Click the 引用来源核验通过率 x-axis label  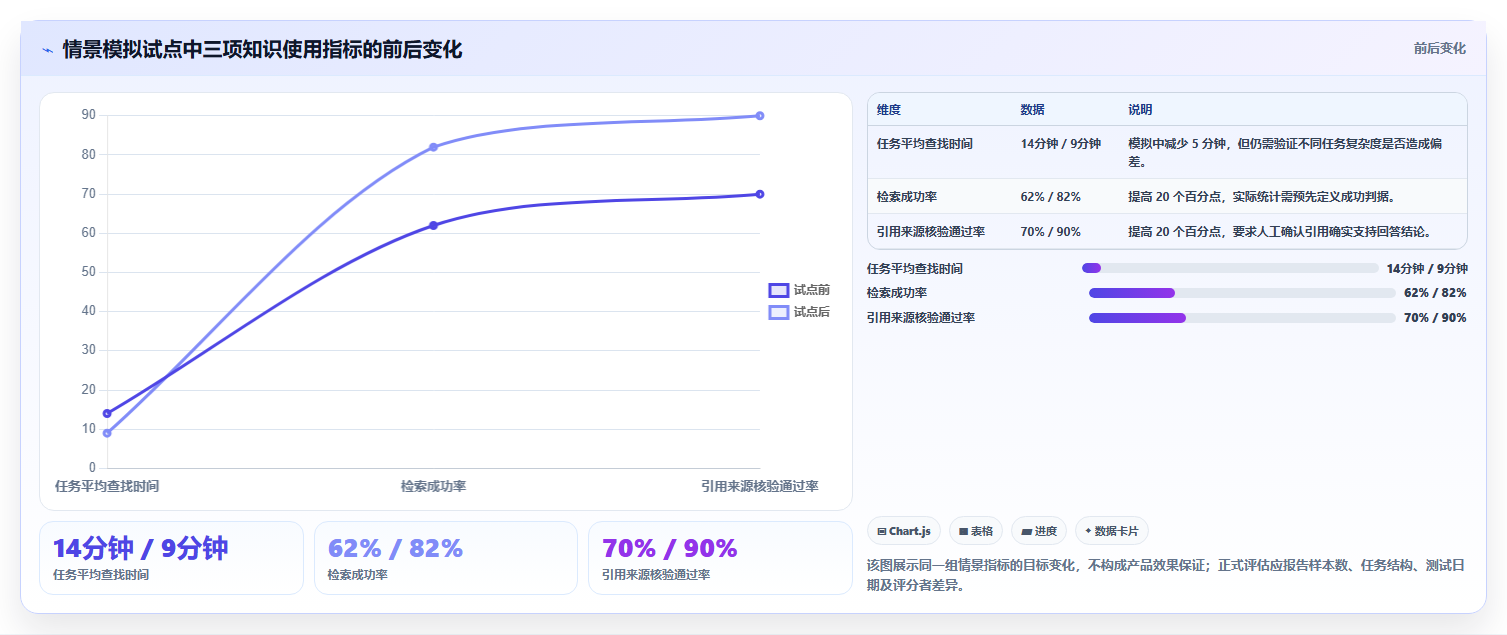(x=760, y=486)
